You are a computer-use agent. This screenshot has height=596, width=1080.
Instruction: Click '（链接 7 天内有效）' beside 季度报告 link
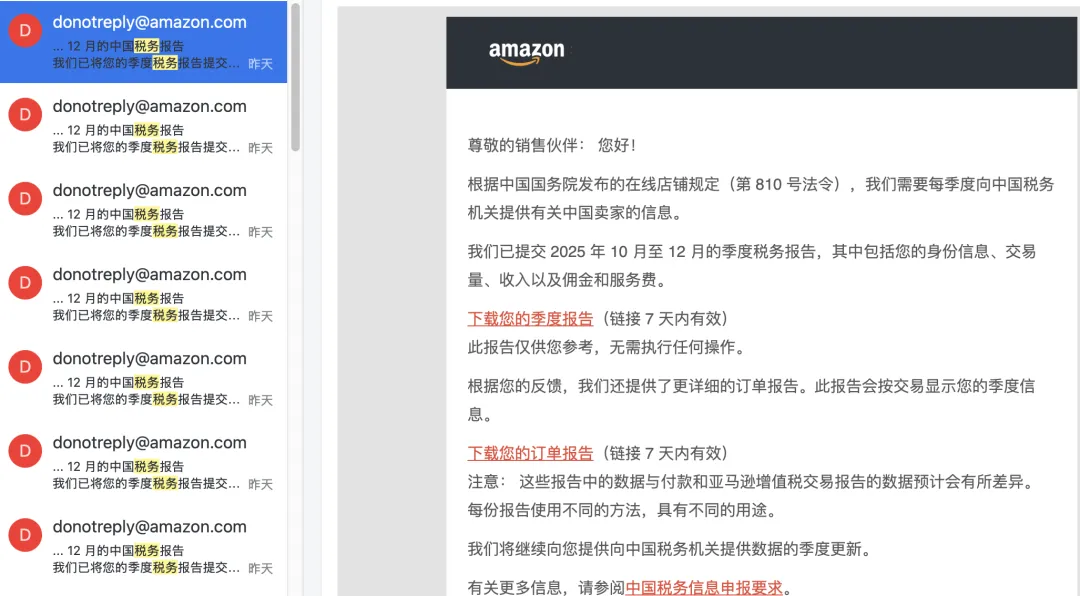tap(665, 318)
